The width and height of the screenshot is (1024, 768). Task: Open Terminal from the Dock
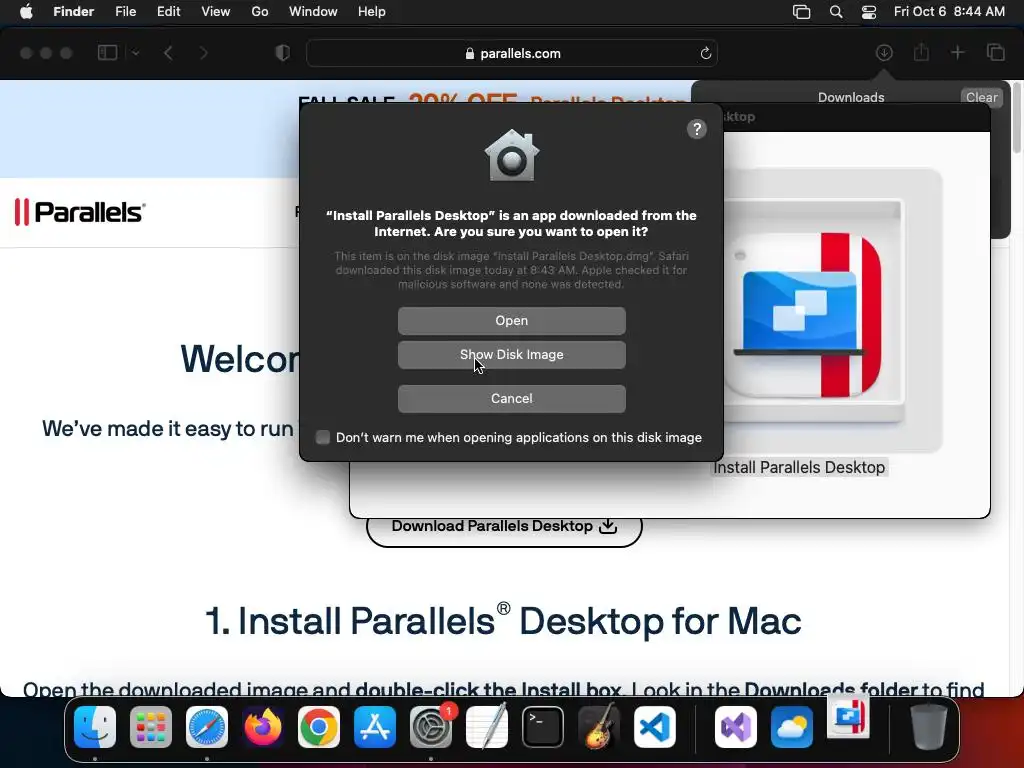[543, 727]
